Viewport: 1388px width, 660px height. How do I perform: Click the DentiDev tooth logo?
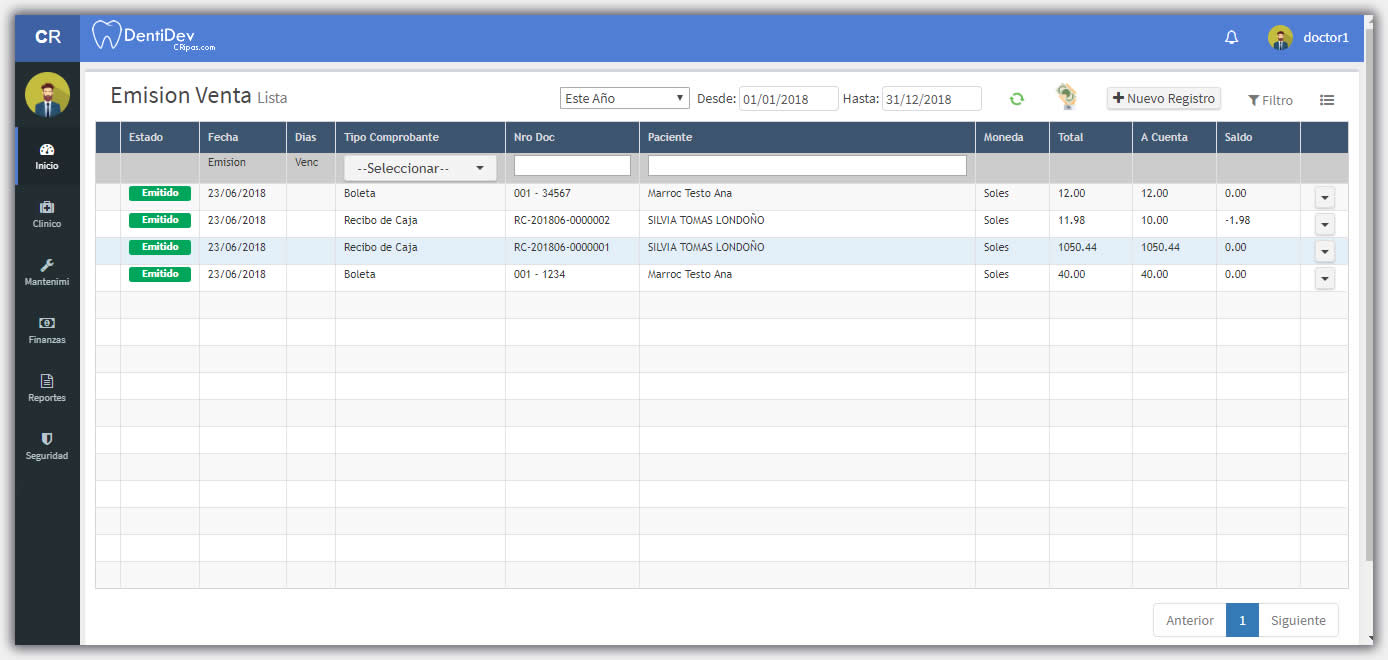[x=105, y=35]
